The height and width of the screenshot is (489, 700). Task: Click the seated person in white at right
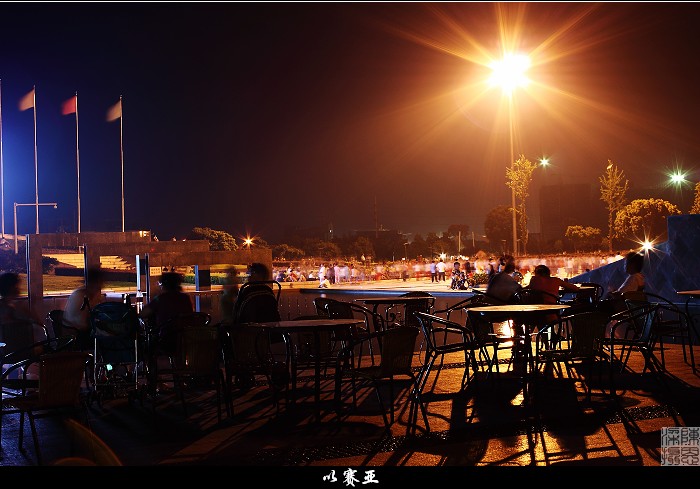coord(632,277)
